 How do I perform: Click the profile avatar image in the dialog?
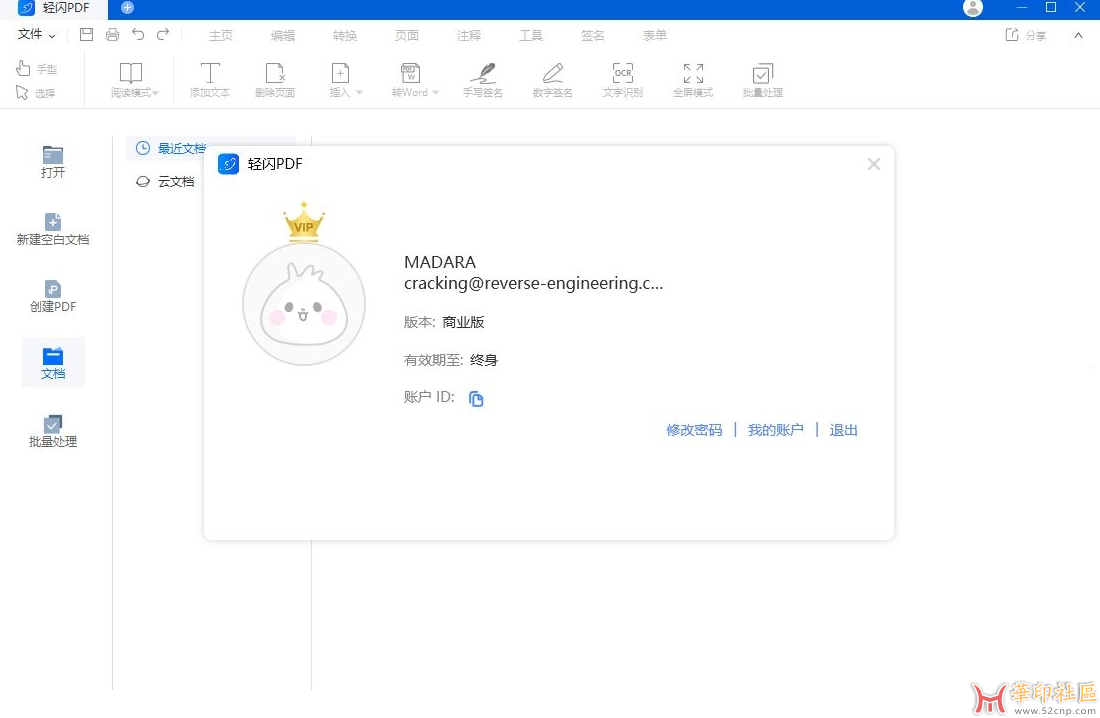304,304
